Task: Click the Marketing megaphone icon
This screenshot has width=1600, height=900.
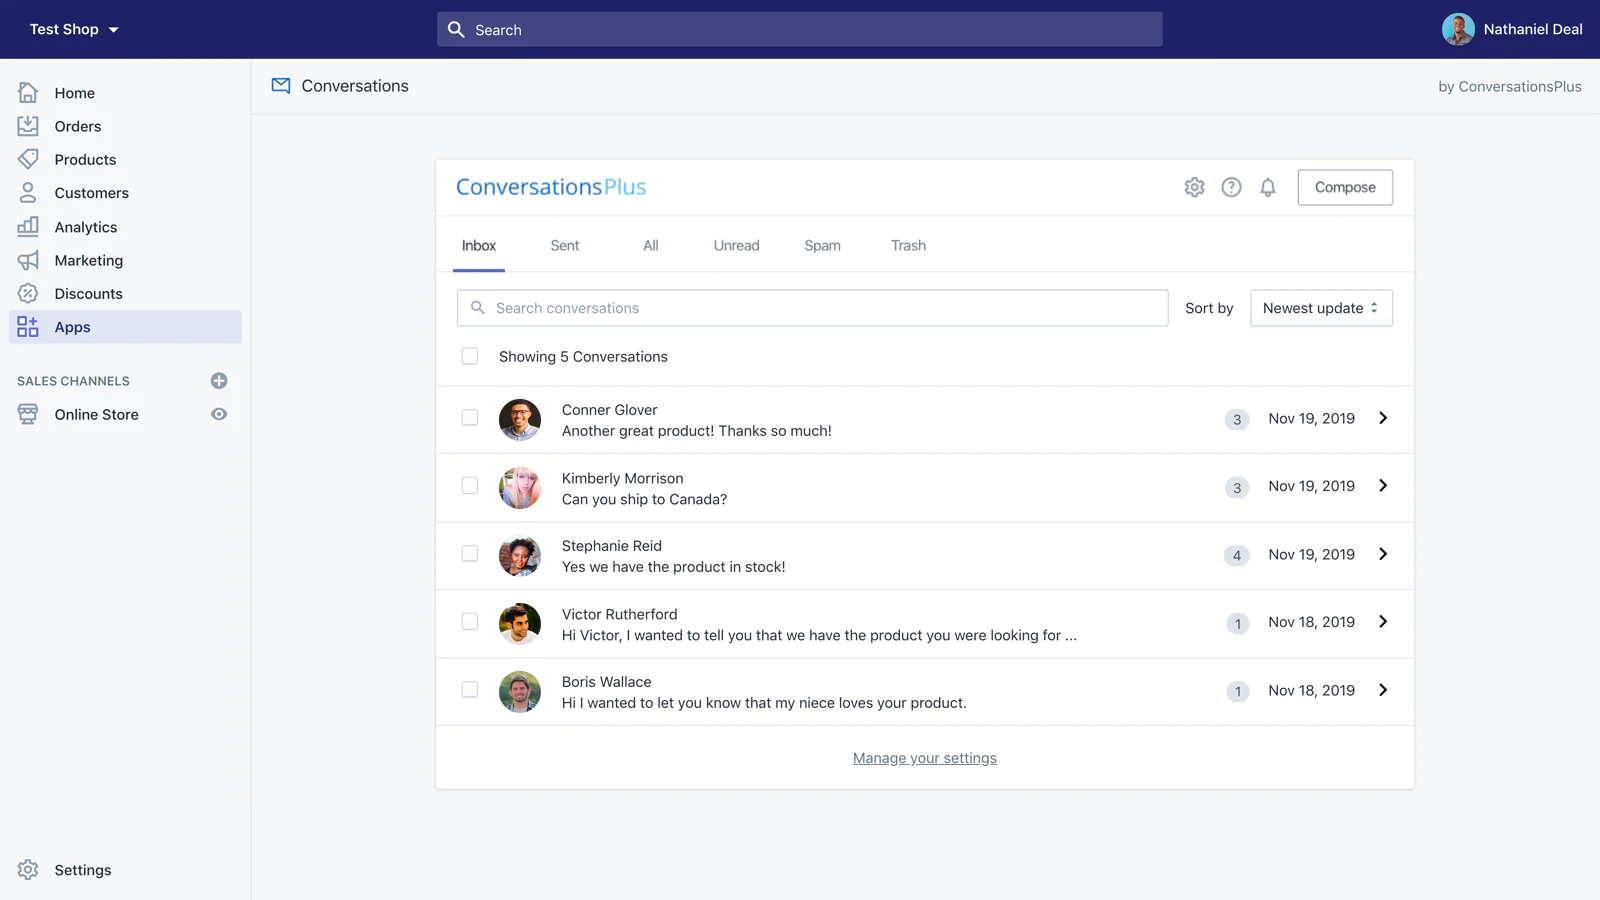Action: 28,260
